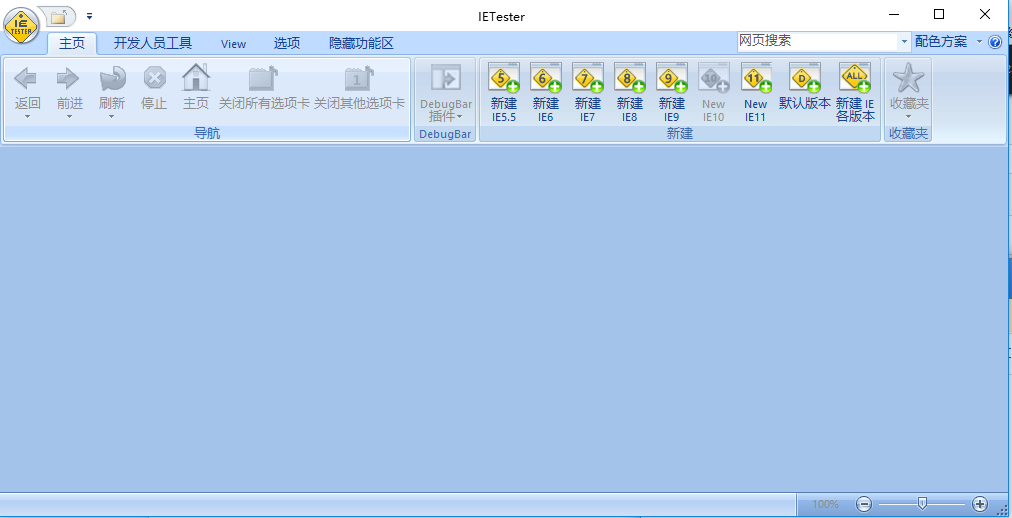
Task: Click the zoom slider thumb
Action: point(923,503)
